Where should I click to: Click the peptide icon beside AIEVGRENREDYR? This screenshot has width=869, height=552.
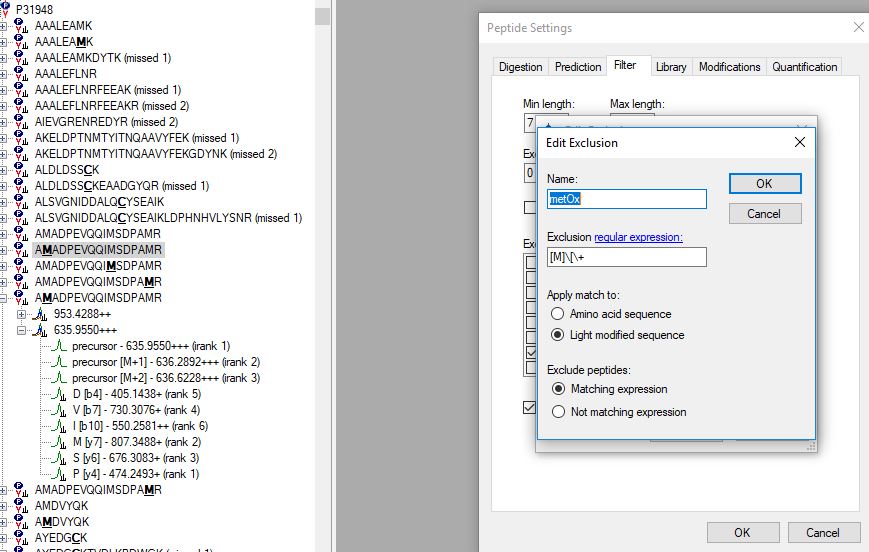[18, 121]
